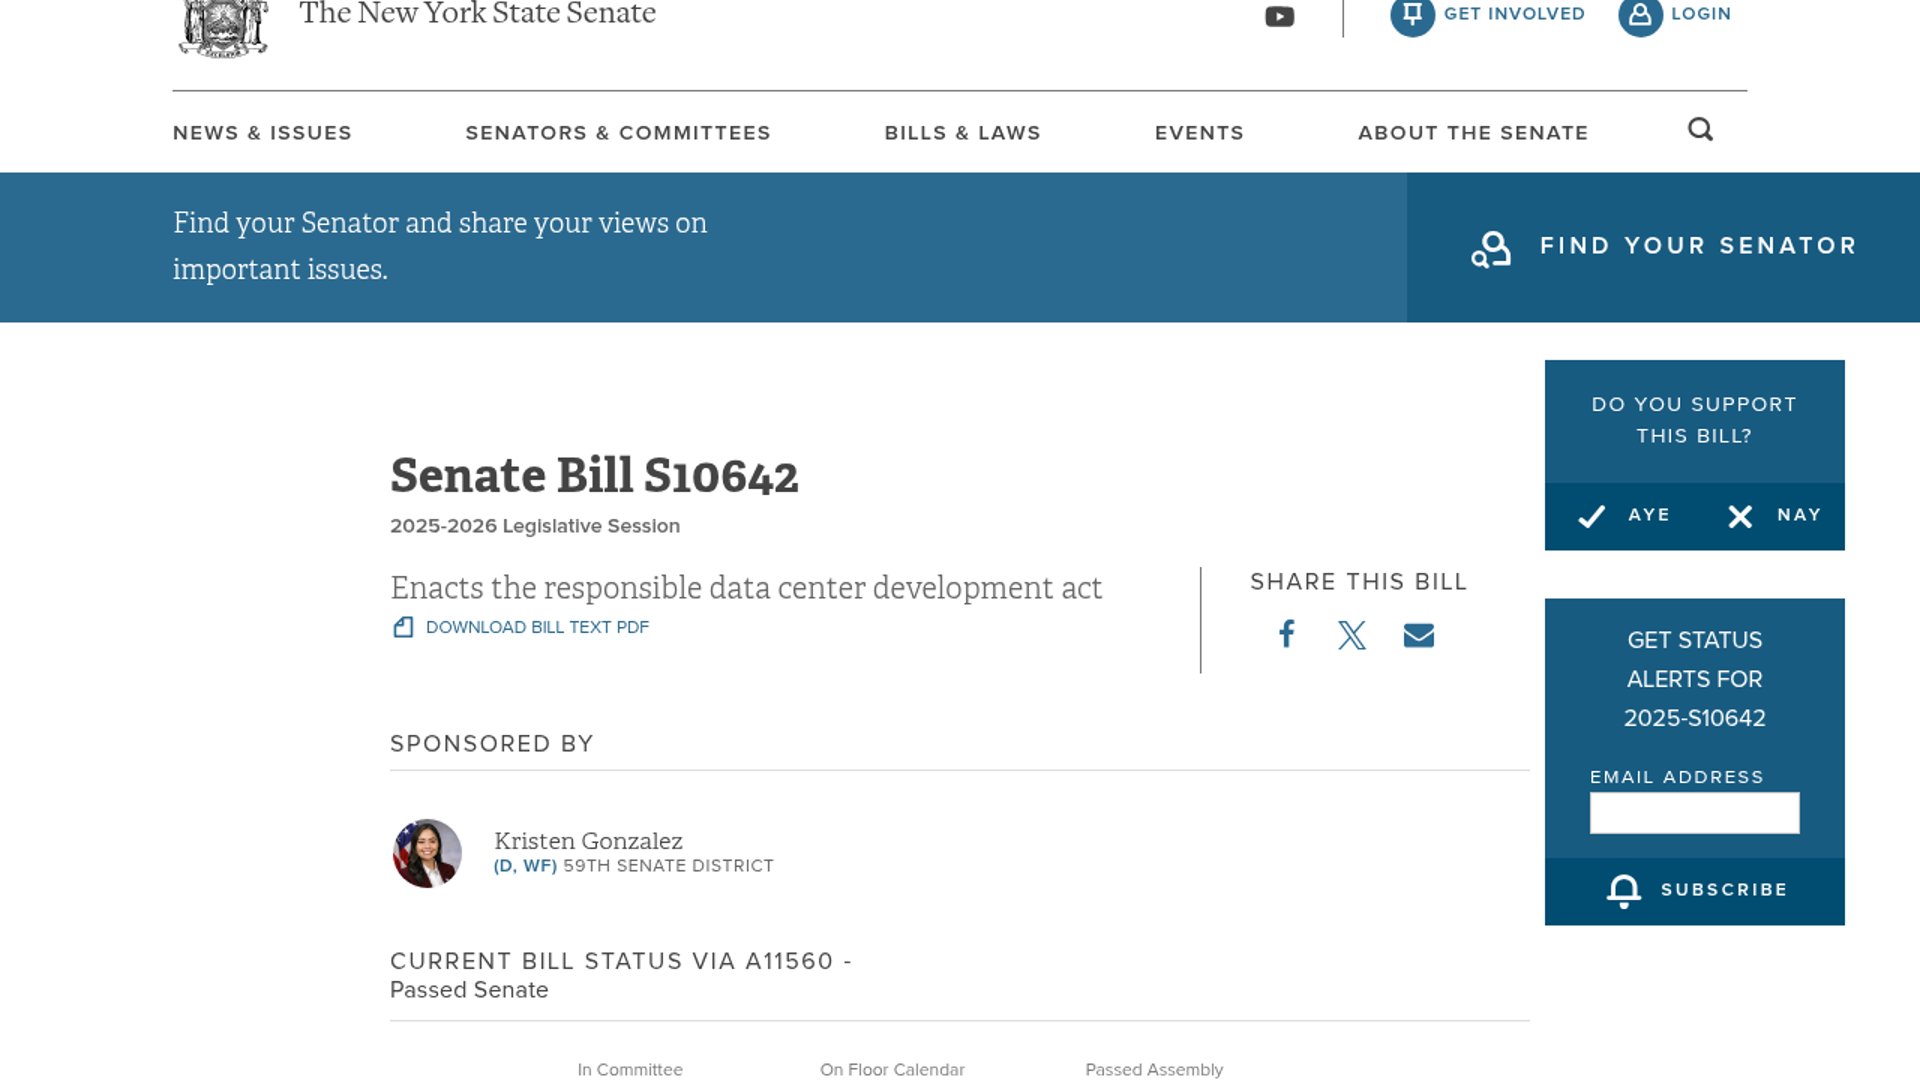
Task: Open the Senate YouTube channel icon
Action: point(1279,16)
